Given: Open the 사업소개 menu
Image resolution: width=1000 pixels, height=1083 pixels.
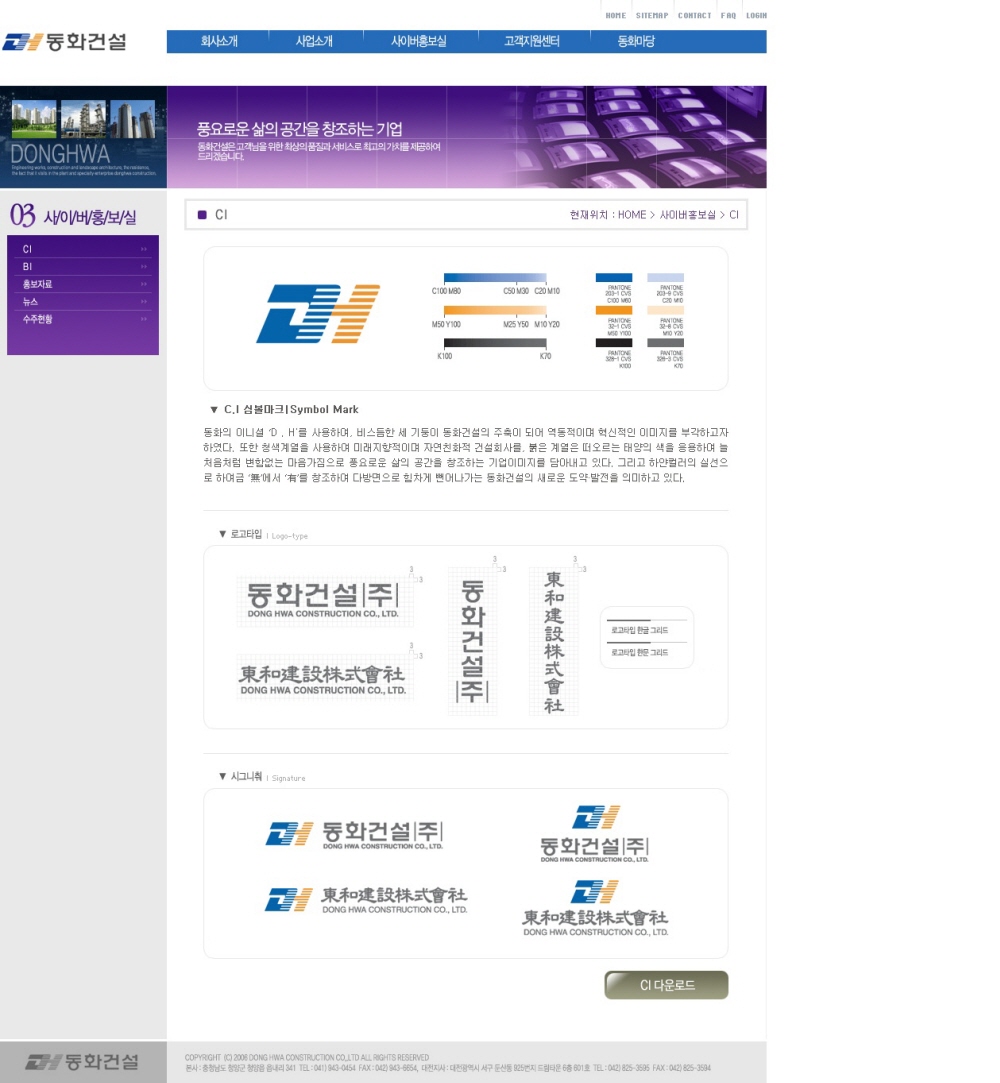Looking at the screenshot, I should point(314,42).
